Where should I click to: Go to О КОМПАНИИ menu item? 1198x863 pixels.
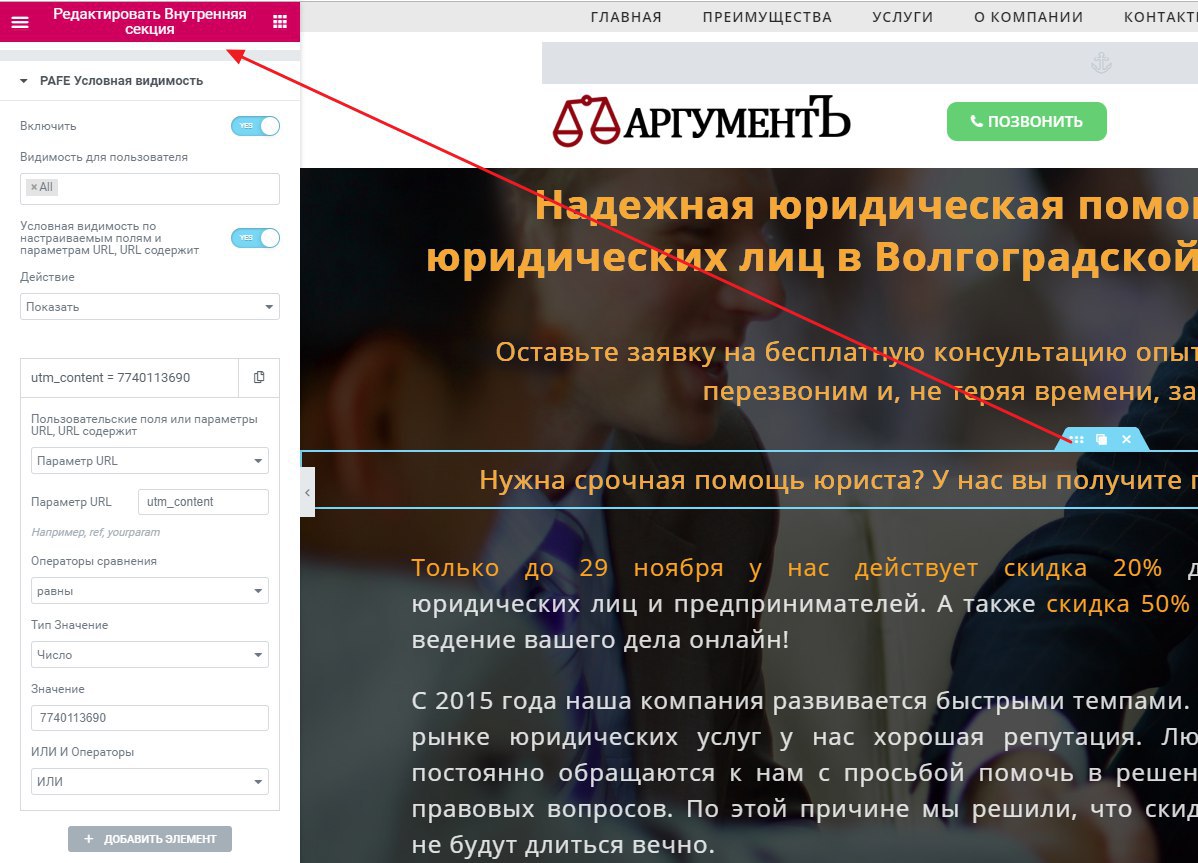pos(1028,17)
